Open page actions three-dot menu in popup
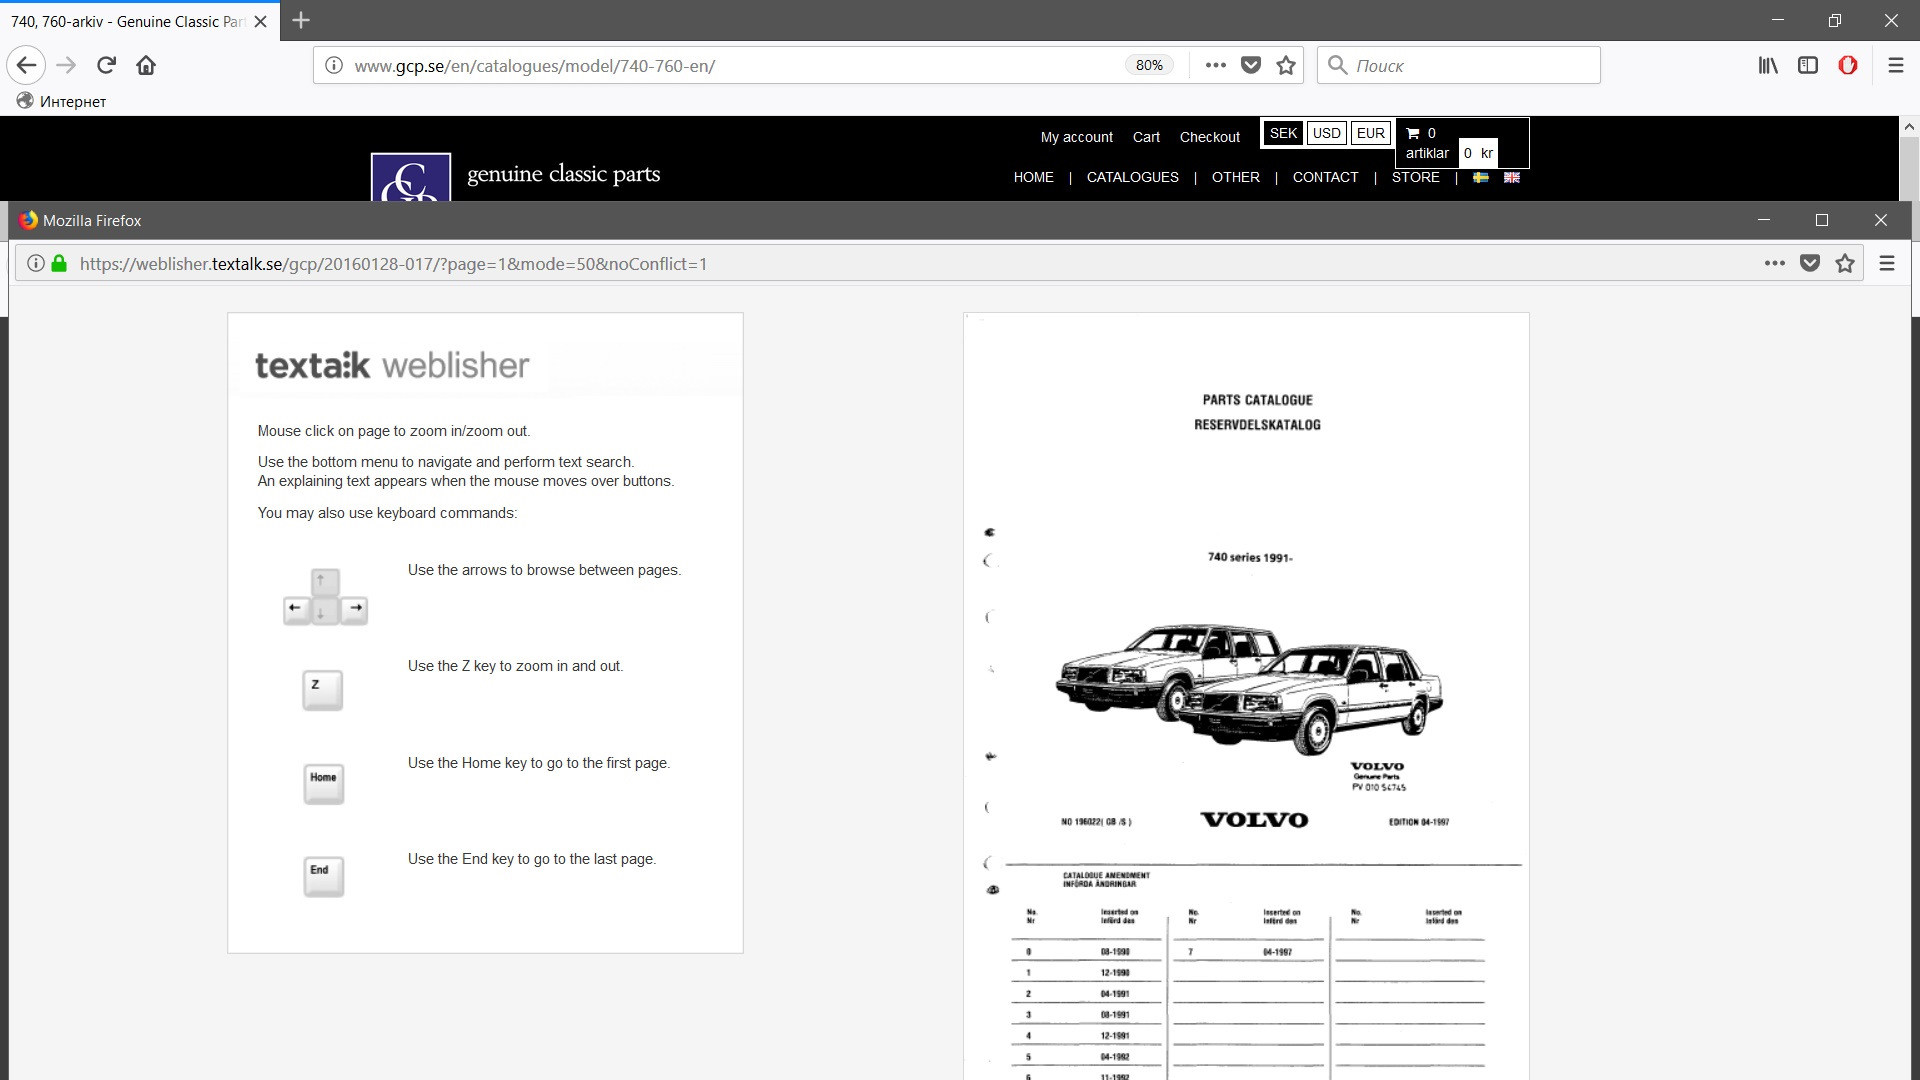This screenshot has width=1920, height=1080. click(1774, 264)
